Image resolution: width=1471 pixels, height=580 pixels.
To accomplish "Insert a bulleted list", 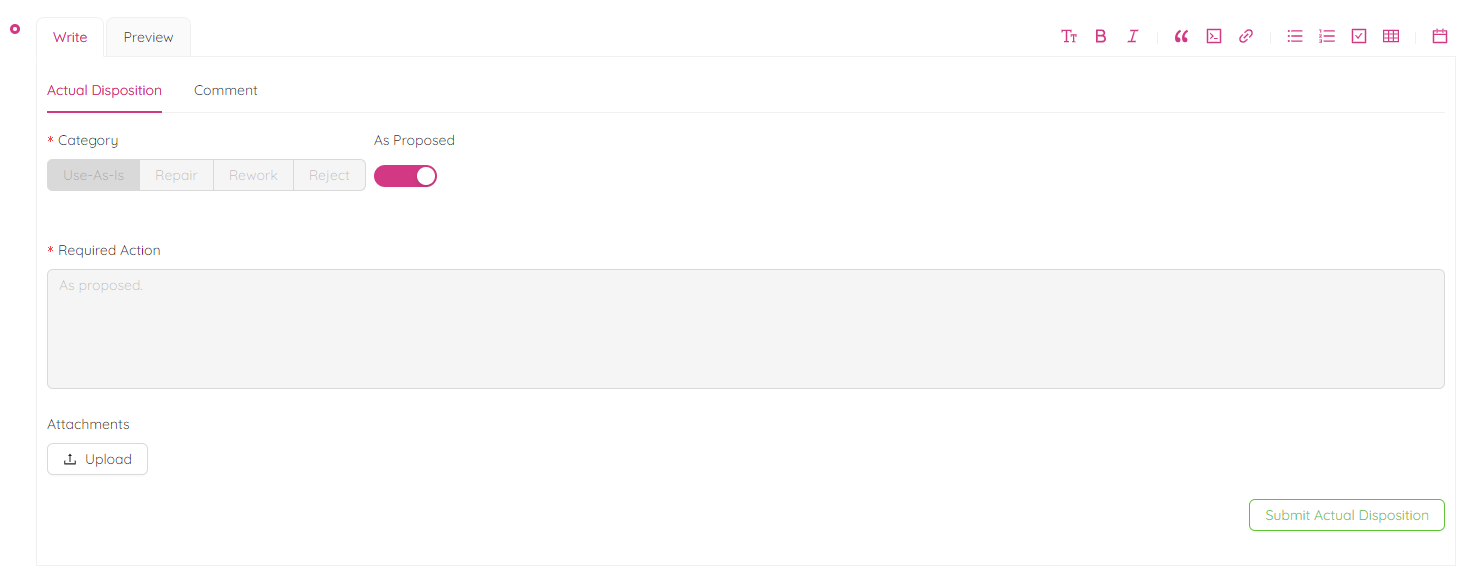I will 1295,37.
